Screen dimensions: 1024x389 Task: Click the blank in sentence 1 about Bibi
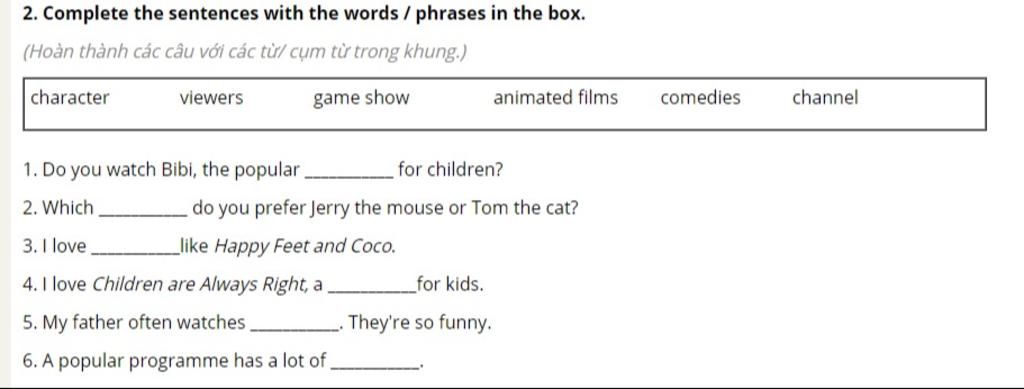click(x=349, y=175)
